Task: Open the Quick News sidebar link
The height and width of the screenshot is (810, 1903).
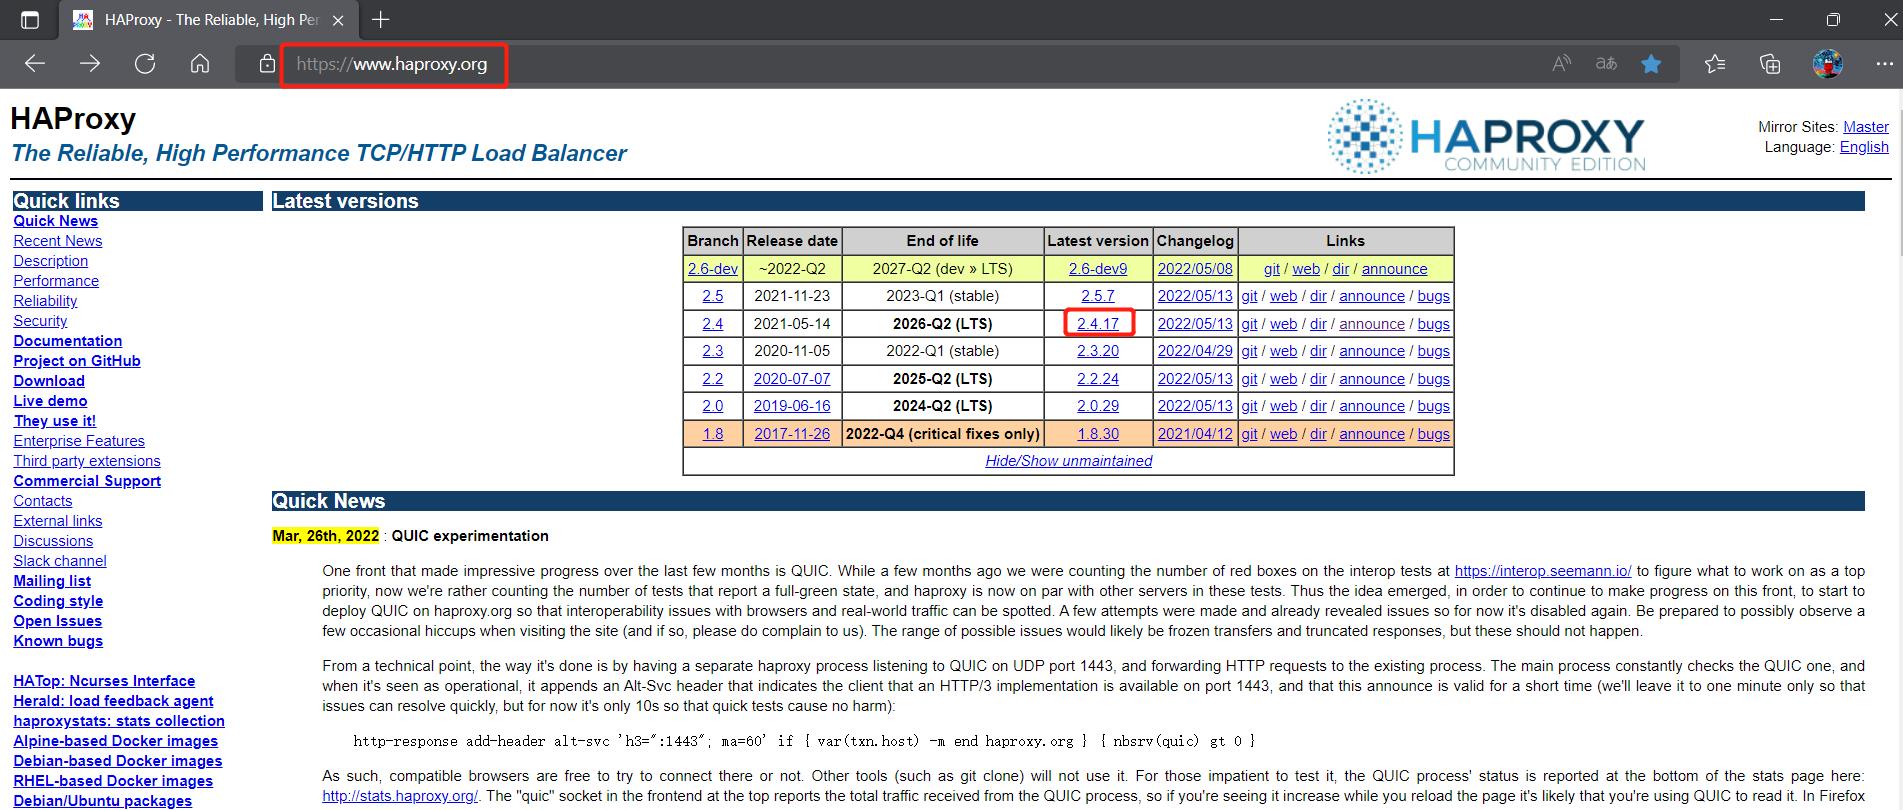Action: [56, 221]
